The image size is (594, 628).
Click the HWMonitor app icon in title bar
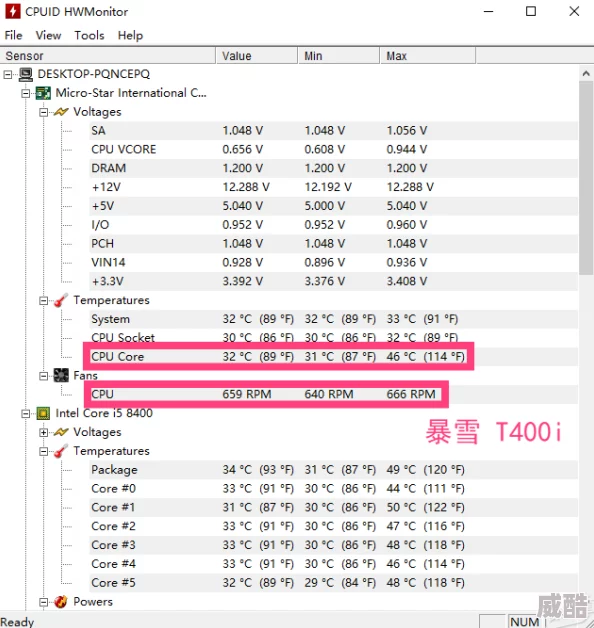pos(12,11)
